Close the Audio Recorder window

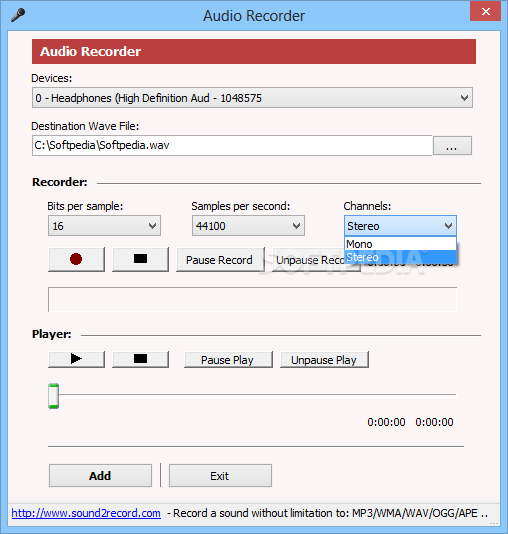tap(486, 12)
